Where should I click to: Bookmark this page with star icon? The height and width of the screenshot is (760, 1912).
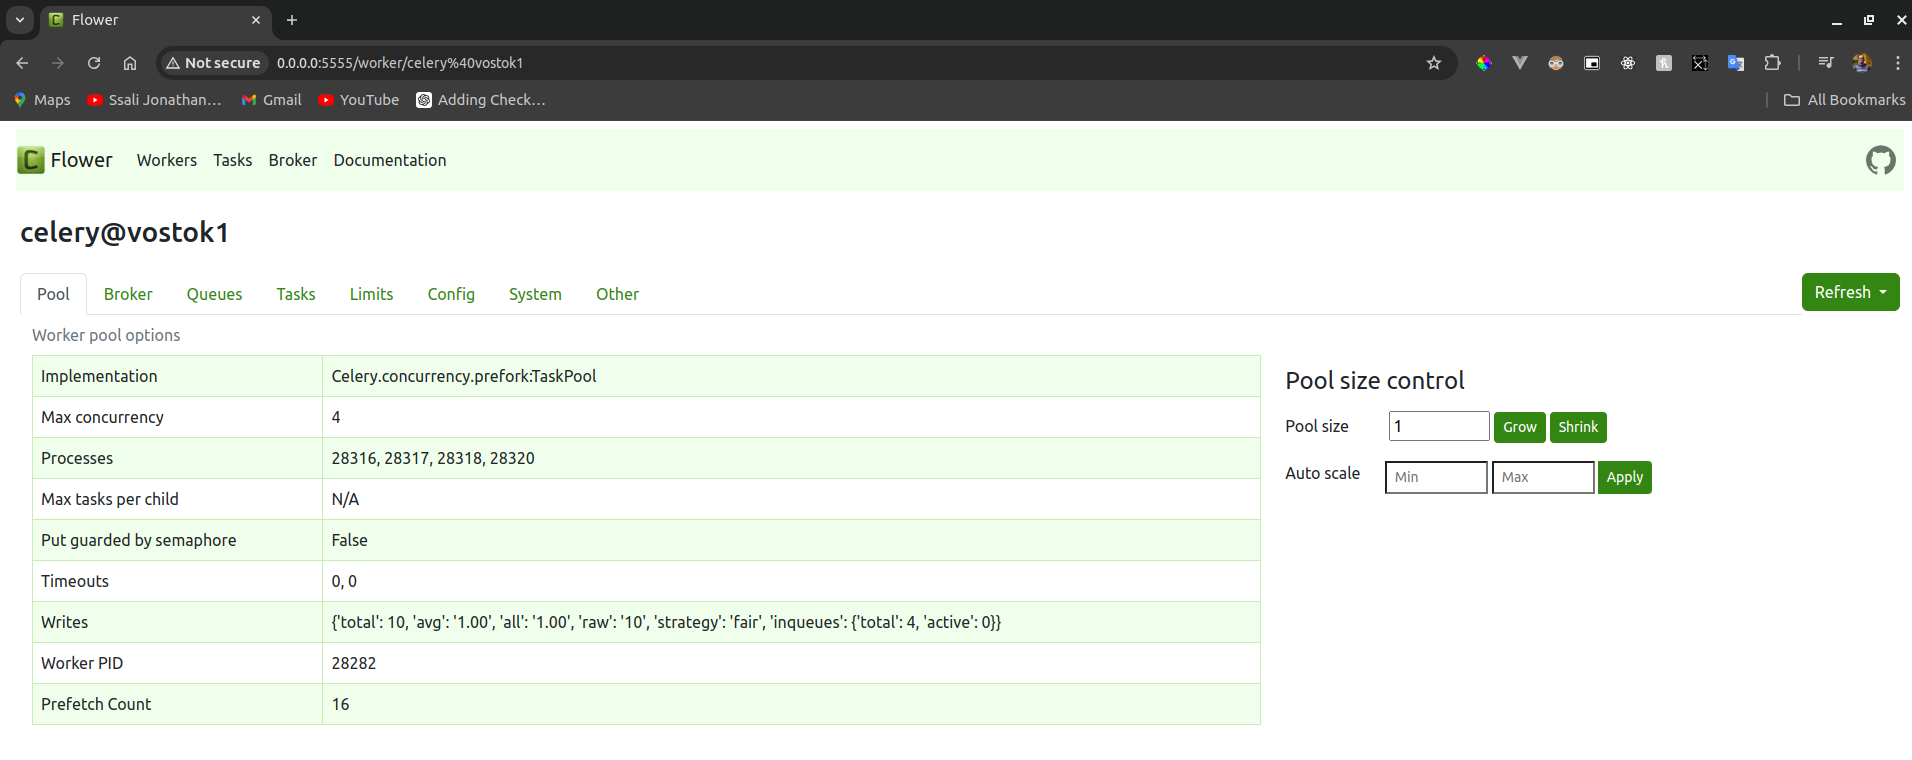1433,63
